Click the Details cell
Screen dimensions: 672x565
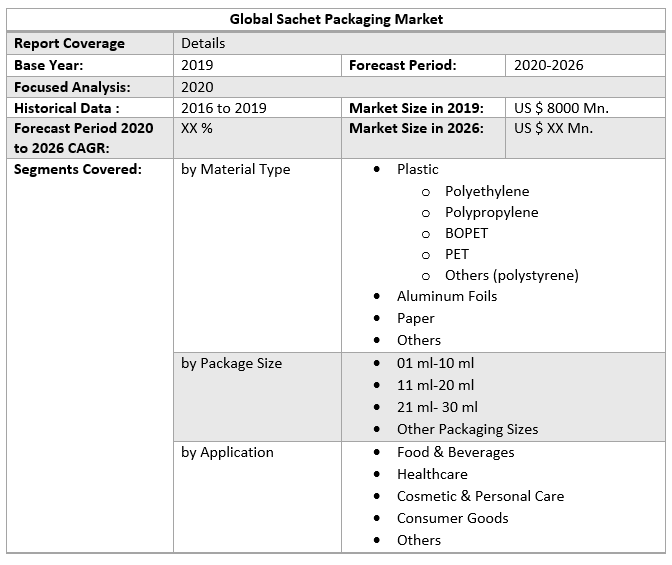pyautogui.click(x=203, y=43)
